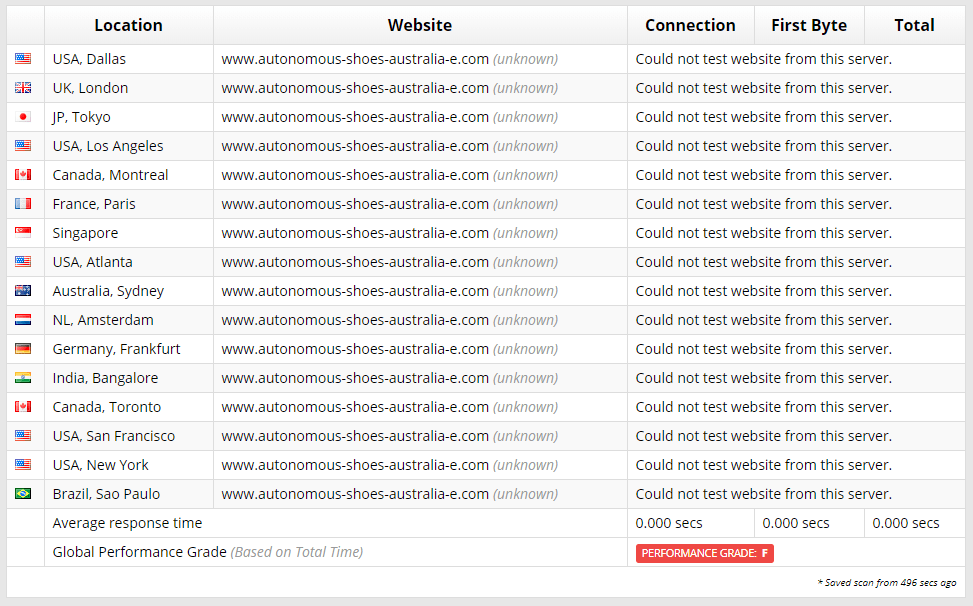
Task: Click the website URL in the Frankfurt row
Action: coord(355,349)
